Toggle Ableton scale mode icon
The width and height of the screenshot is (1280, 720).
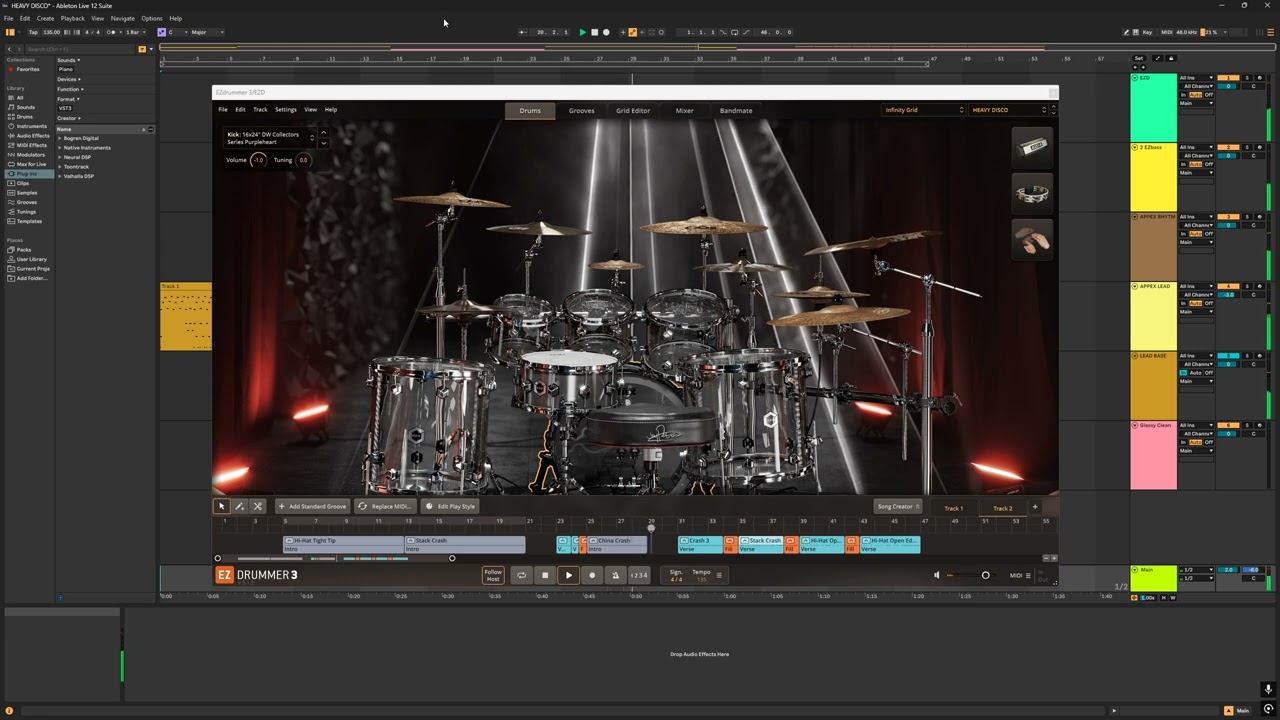[161, 32]
